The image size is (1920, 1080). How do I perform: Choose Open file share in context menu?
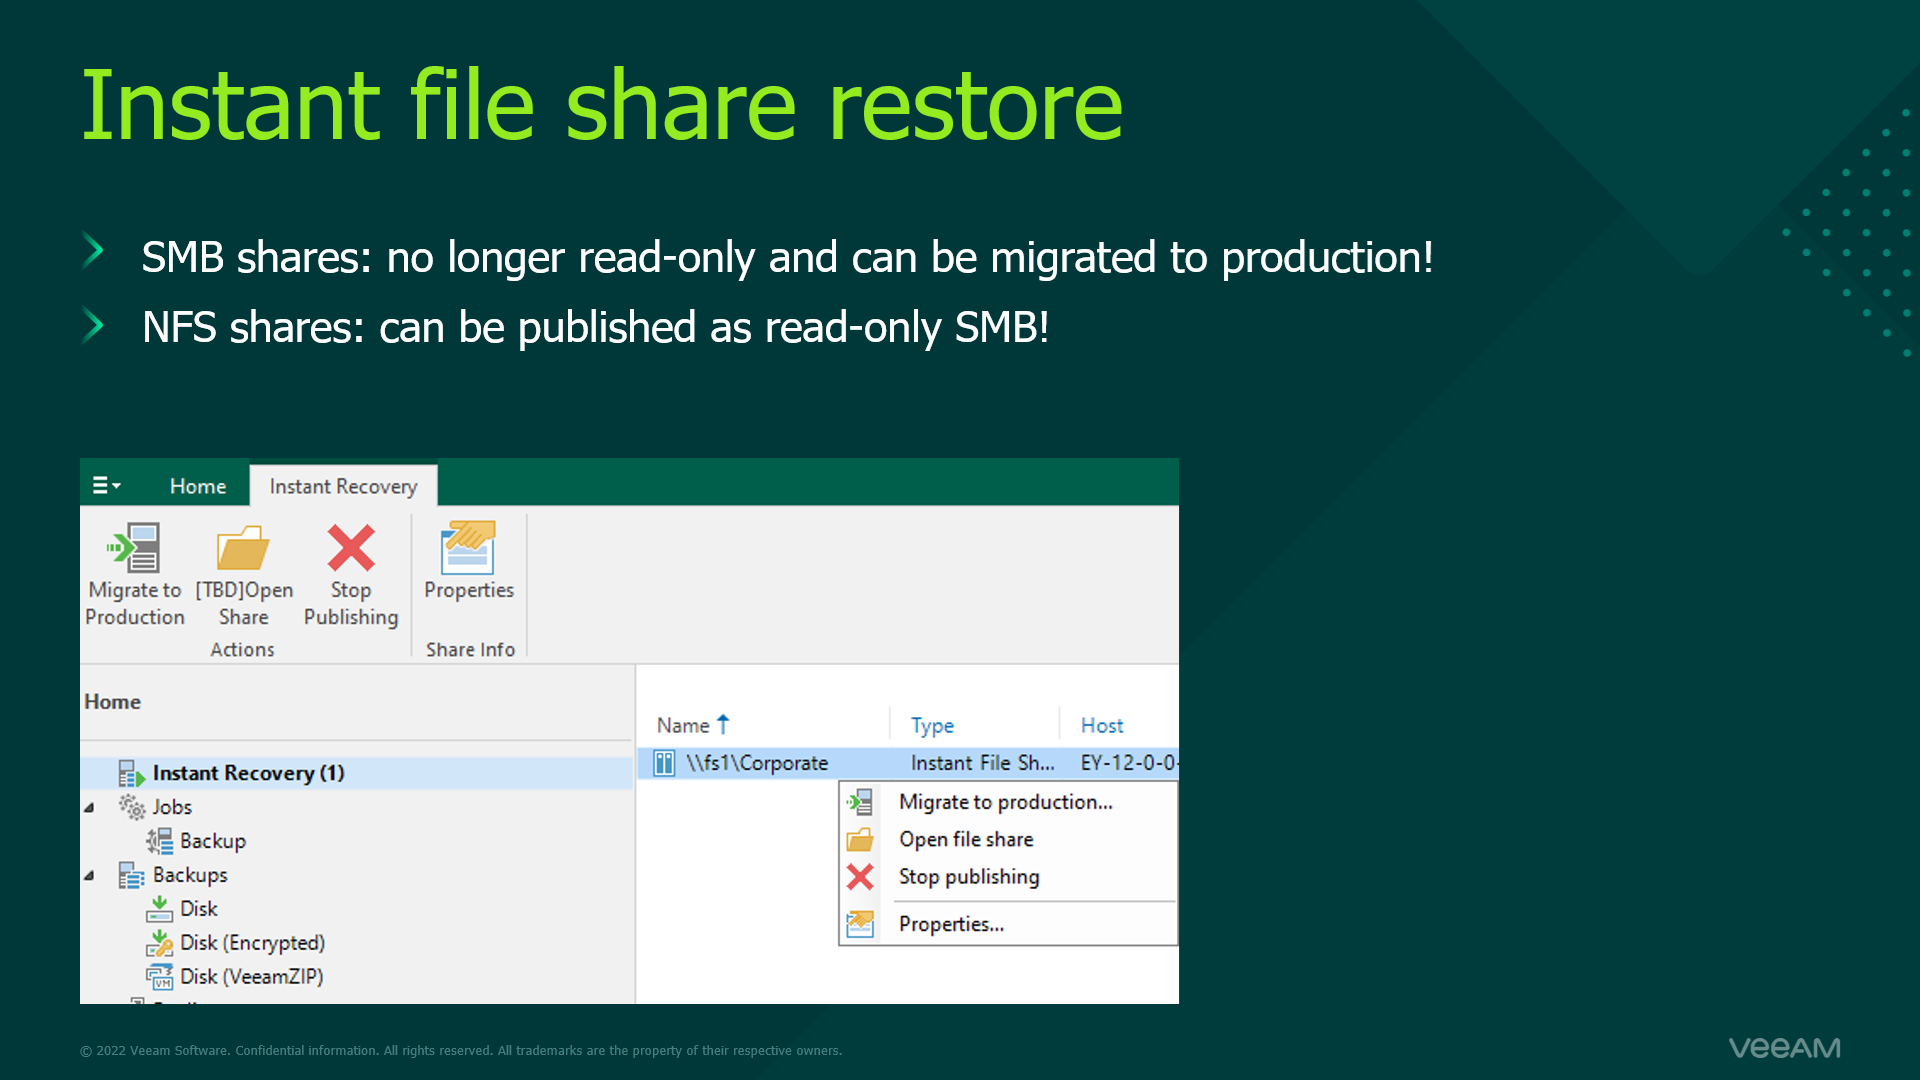click(x=966, y=840)
